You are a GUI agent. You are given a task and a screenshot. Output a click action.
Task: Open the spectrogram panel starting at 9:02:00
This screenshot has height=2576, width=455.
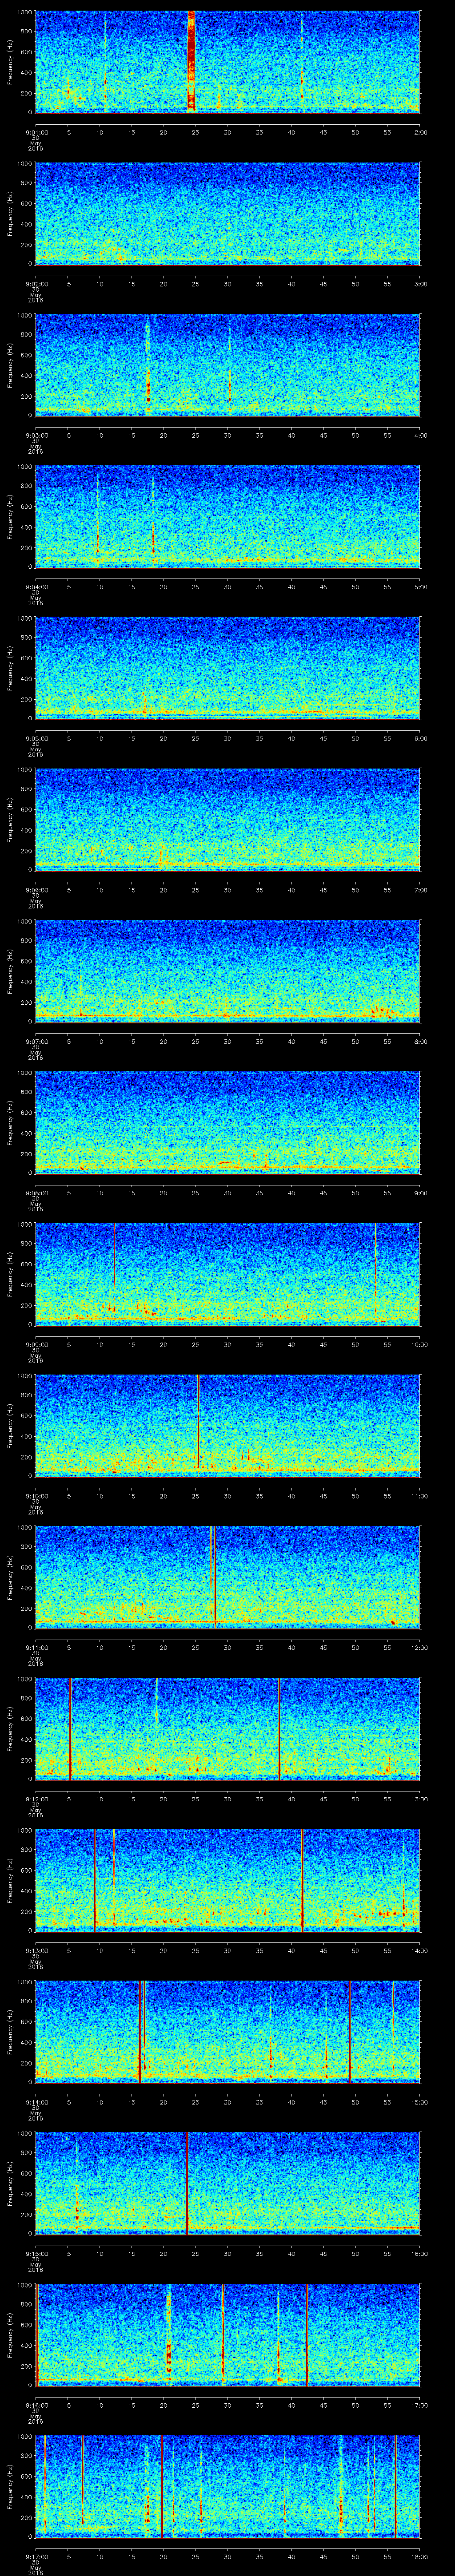tap(228, 215)
